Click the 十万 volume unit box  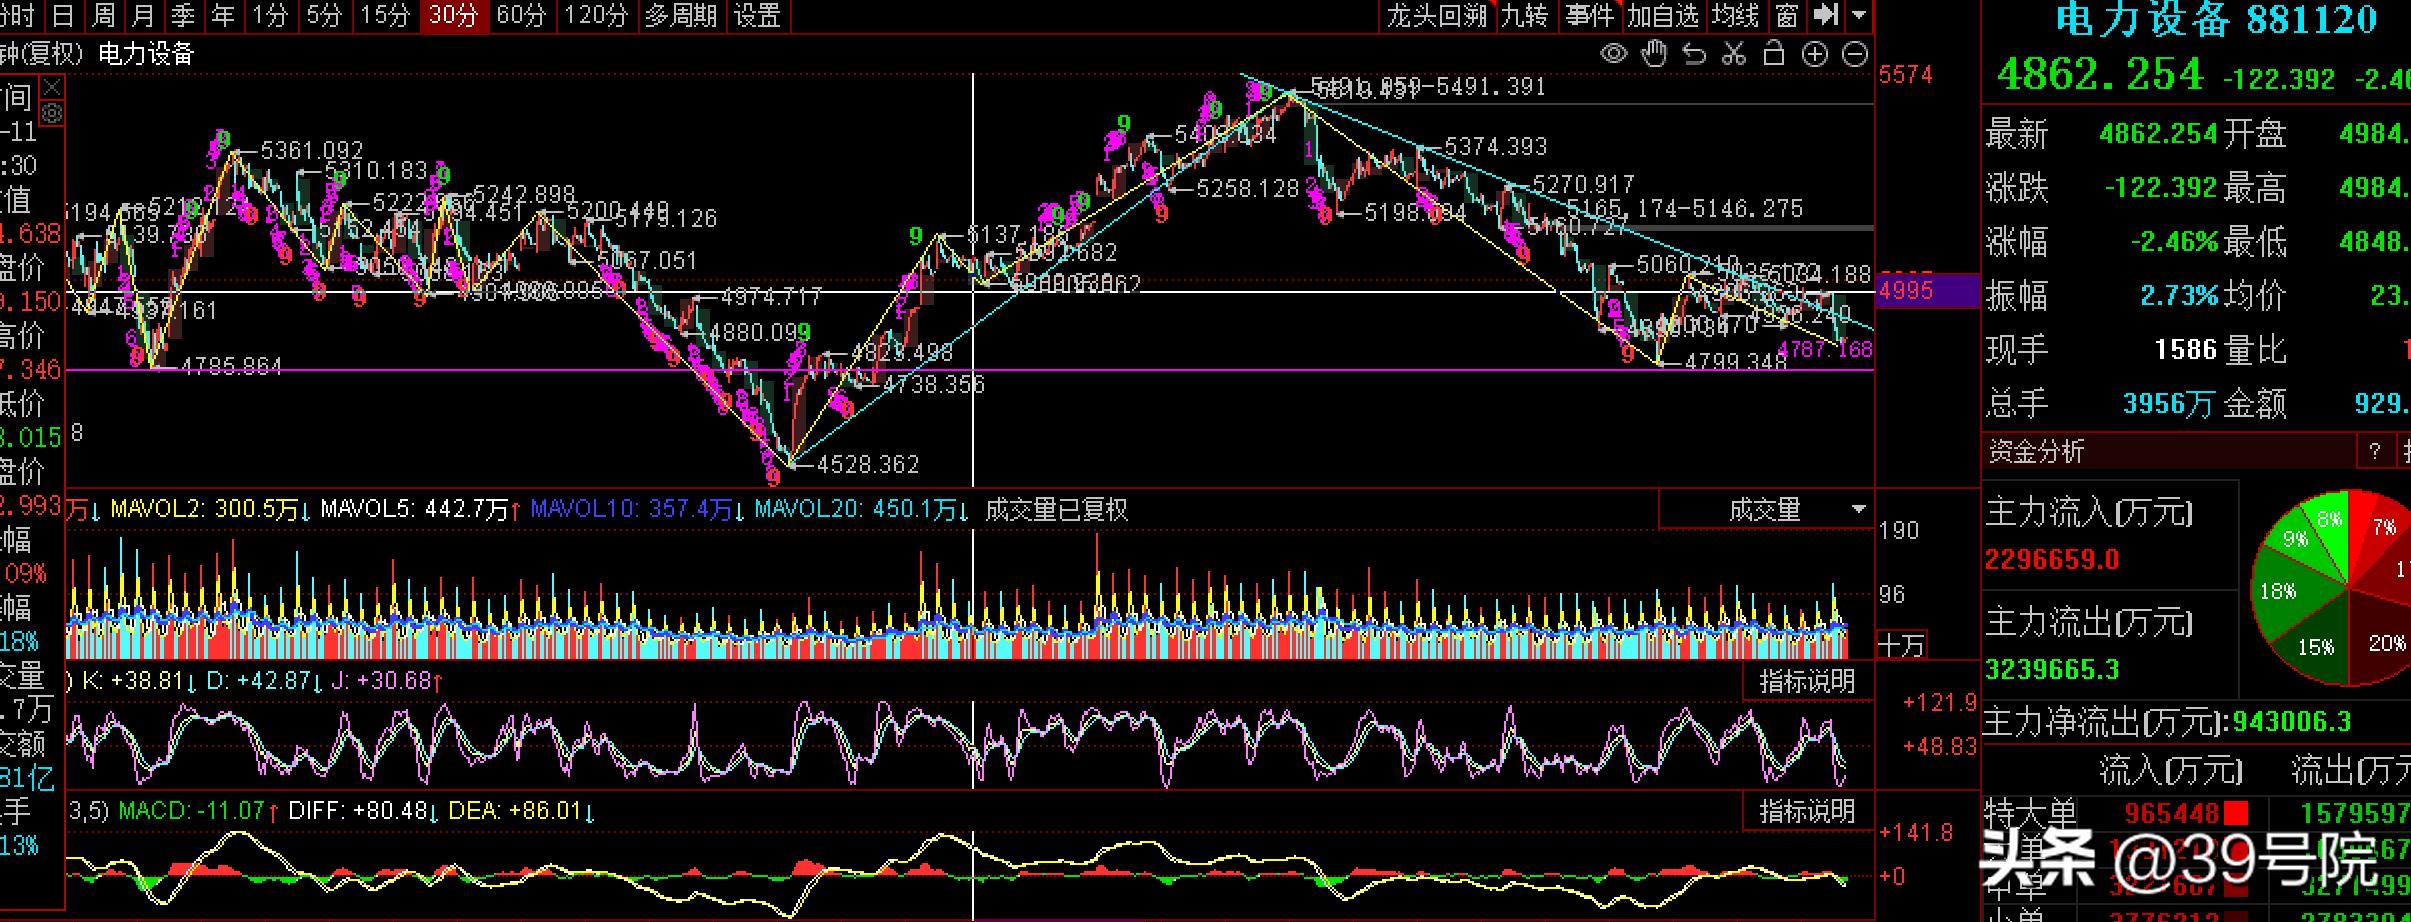pos(1900,646)
